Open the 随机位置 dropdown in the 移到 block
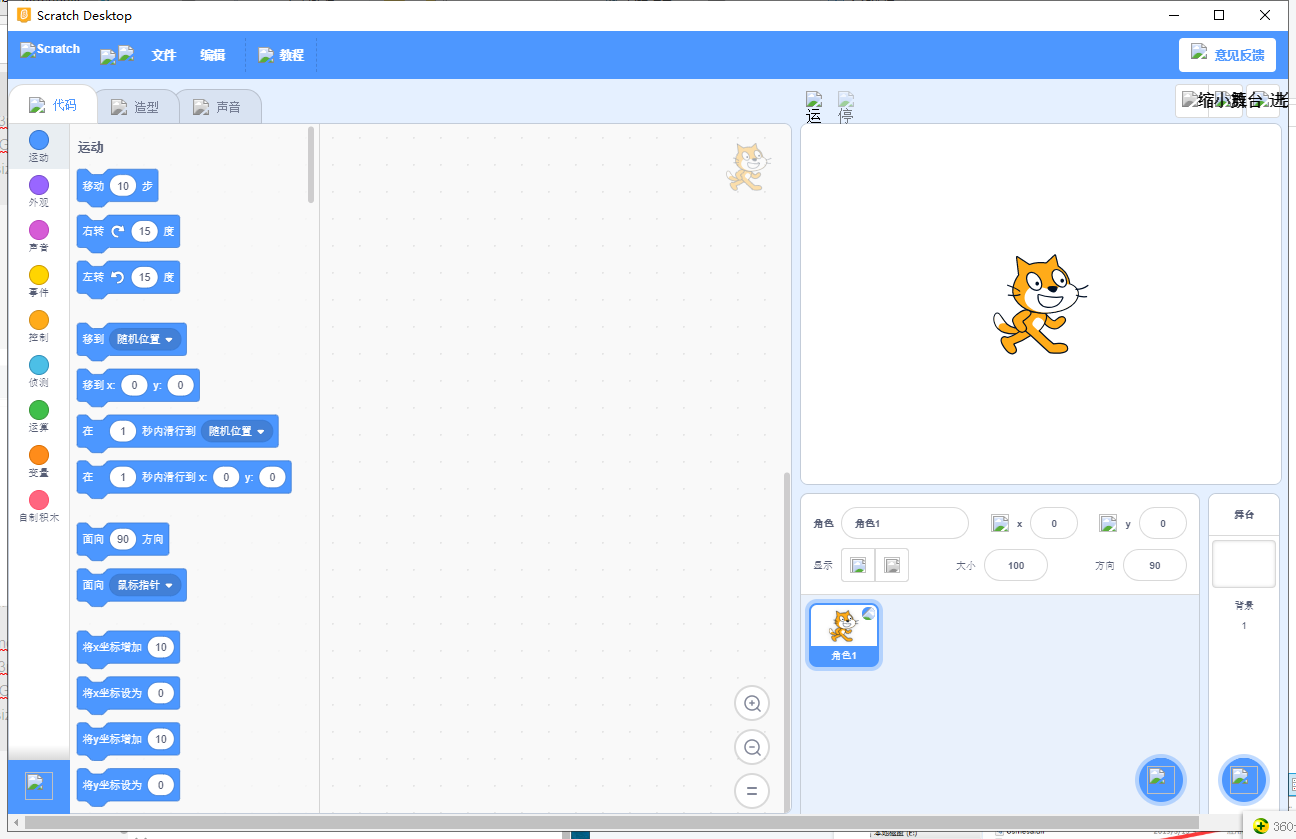The width and height of the screenshot is (1296, 839). tap(145, 339)
